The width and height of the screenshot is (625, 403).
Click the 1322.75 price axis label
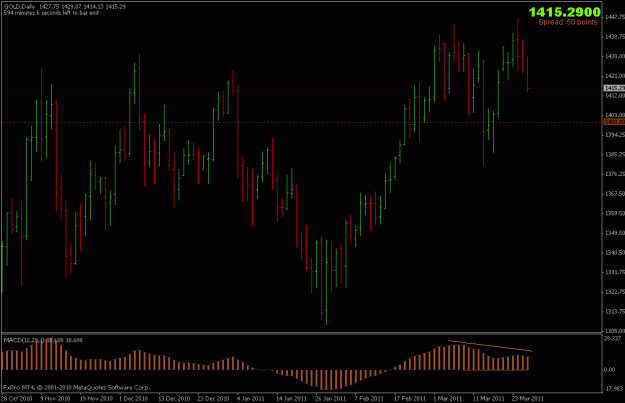(x=615, y=292)
